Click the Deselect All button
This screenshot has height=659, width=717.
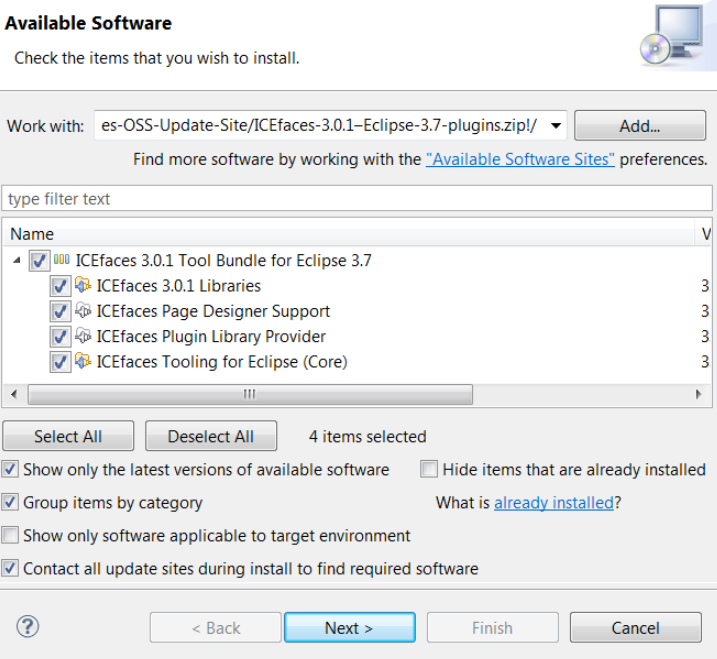click(x=211, y=437)
